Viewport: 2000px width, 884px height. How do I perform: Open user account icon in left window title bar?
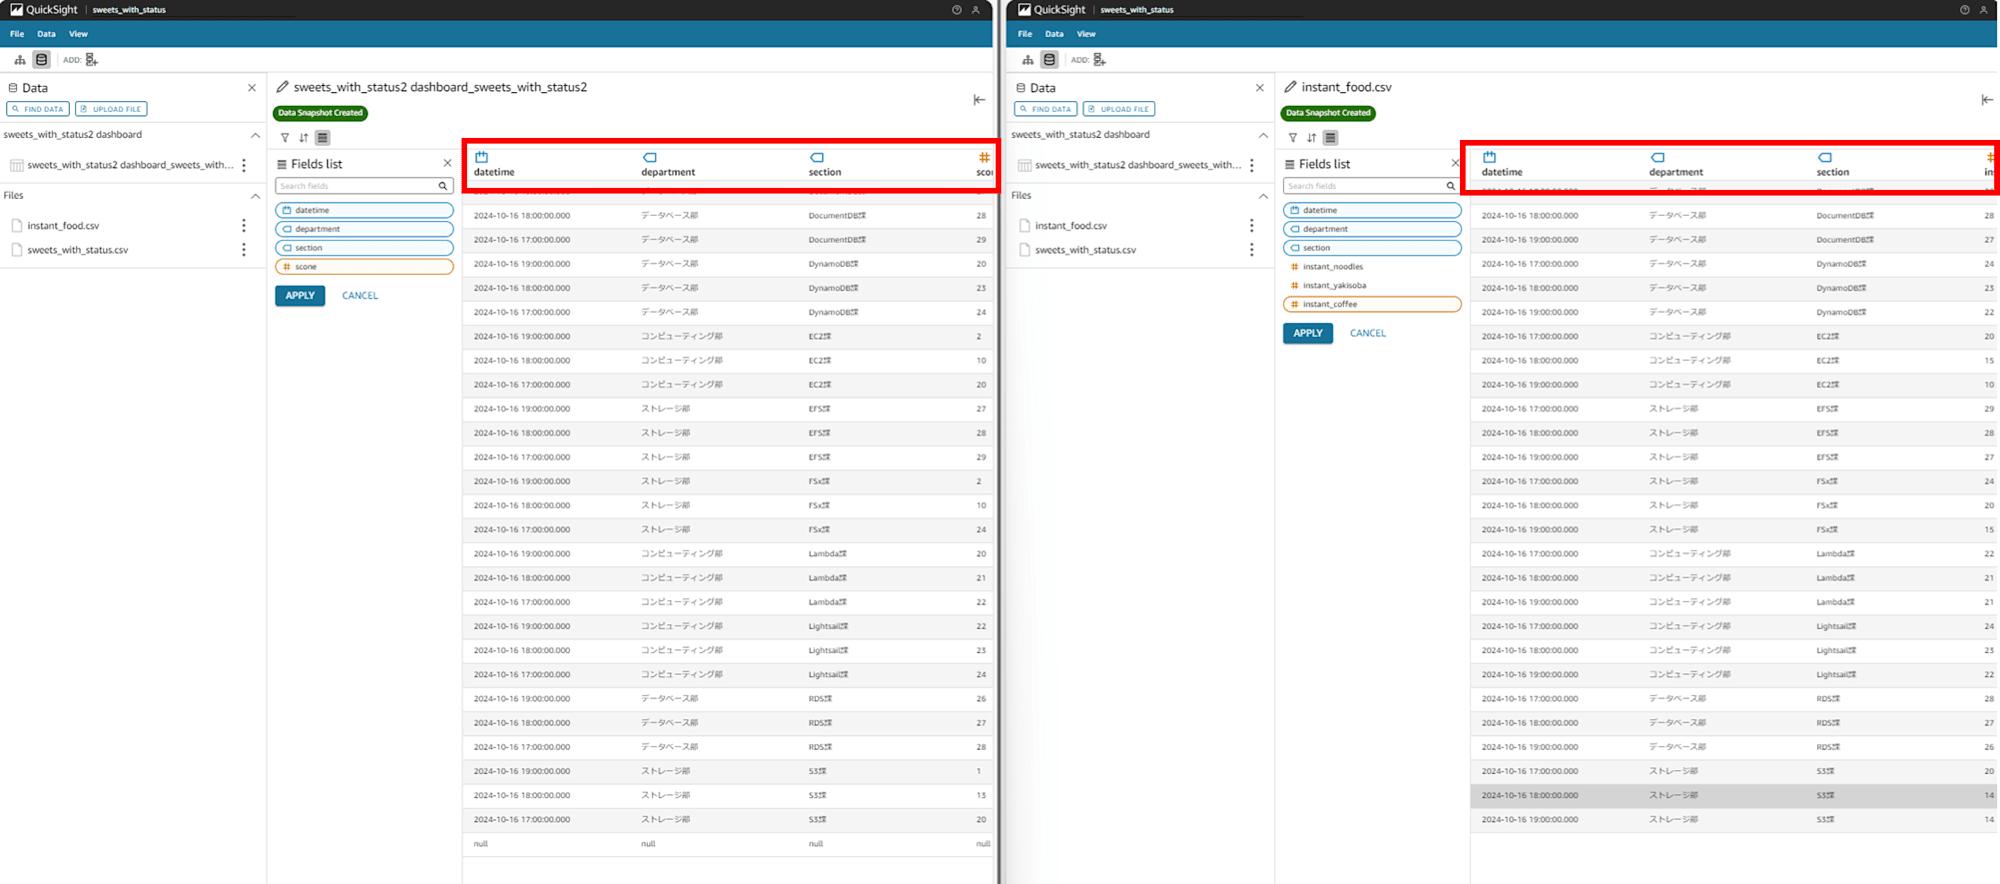coord(976,10)
